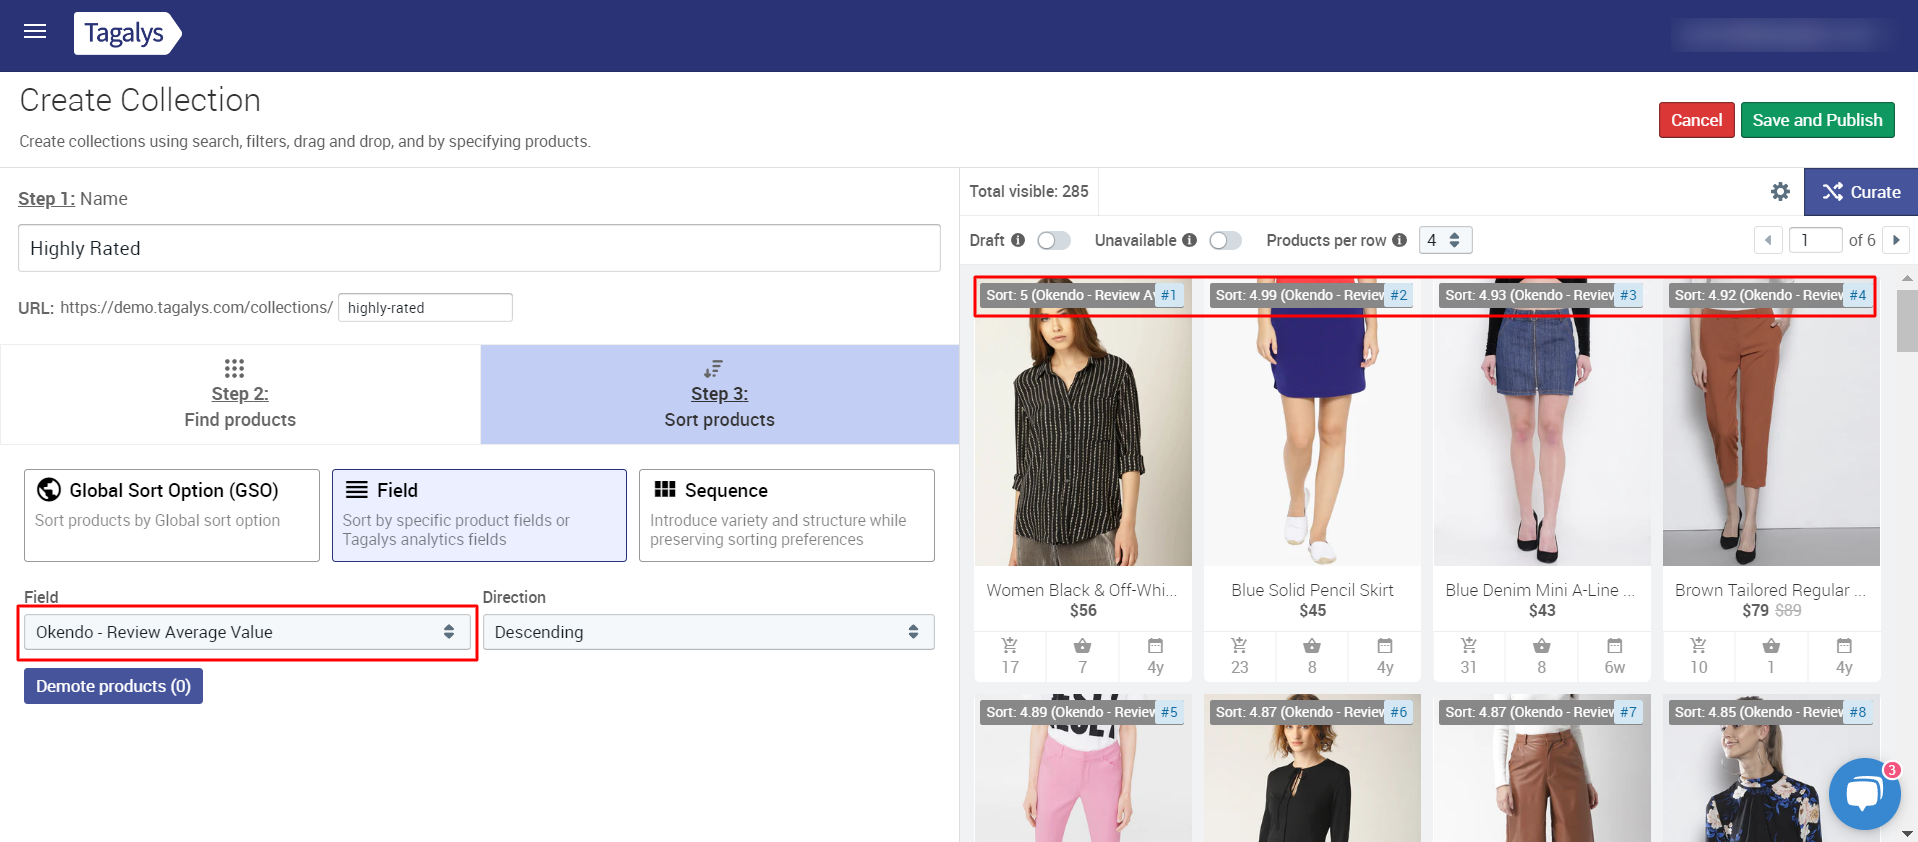Toggle the Draft switch

click(1054, 240)
